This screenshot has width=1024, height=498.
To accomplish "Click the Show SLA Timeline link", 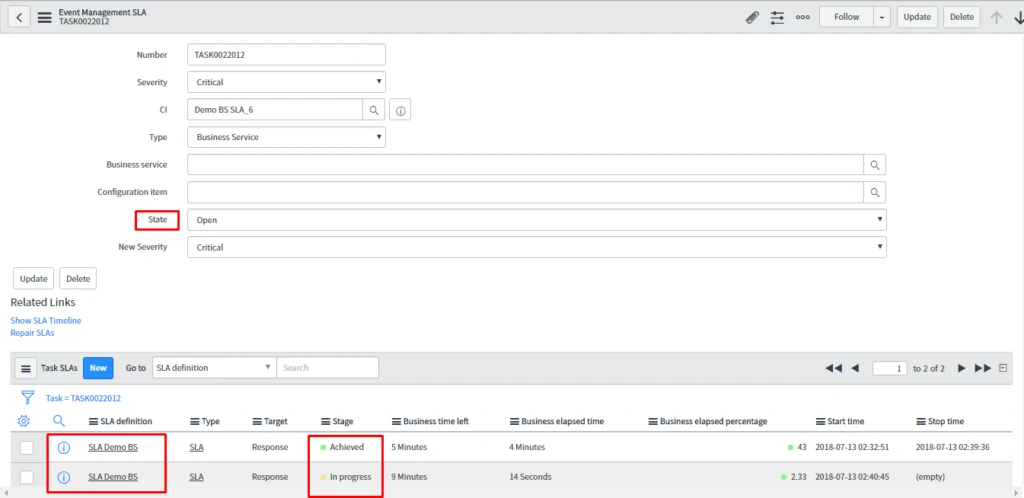I will point(46,320).
